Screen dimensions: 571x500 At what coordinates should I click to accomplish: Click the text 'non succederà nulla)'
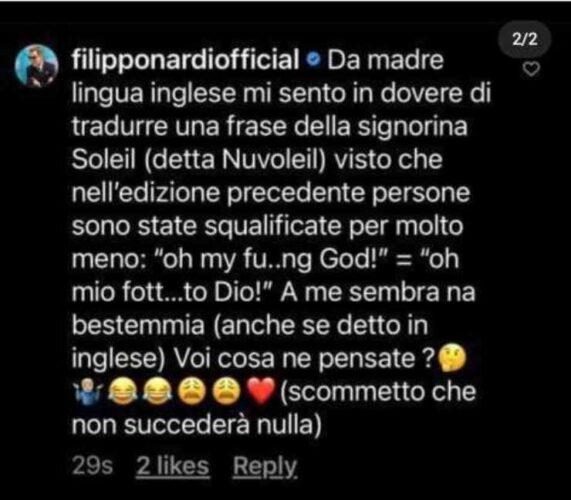tap(197, 425)
